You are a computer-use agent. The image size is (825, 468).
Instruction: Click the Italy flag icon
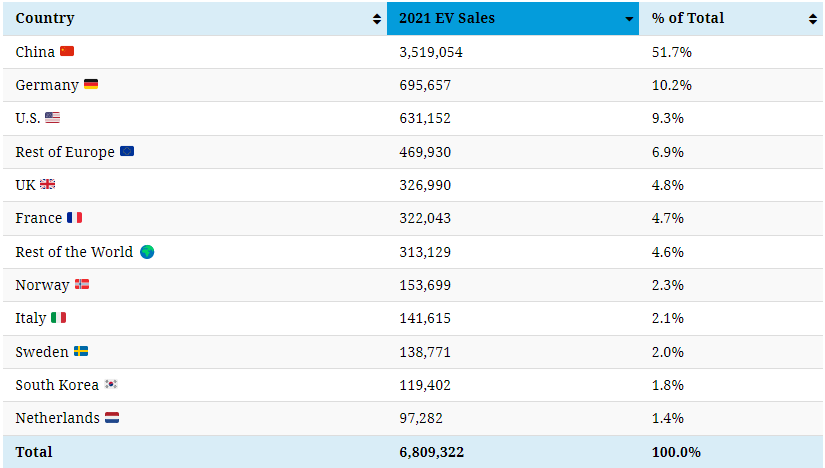click(59, 318)
